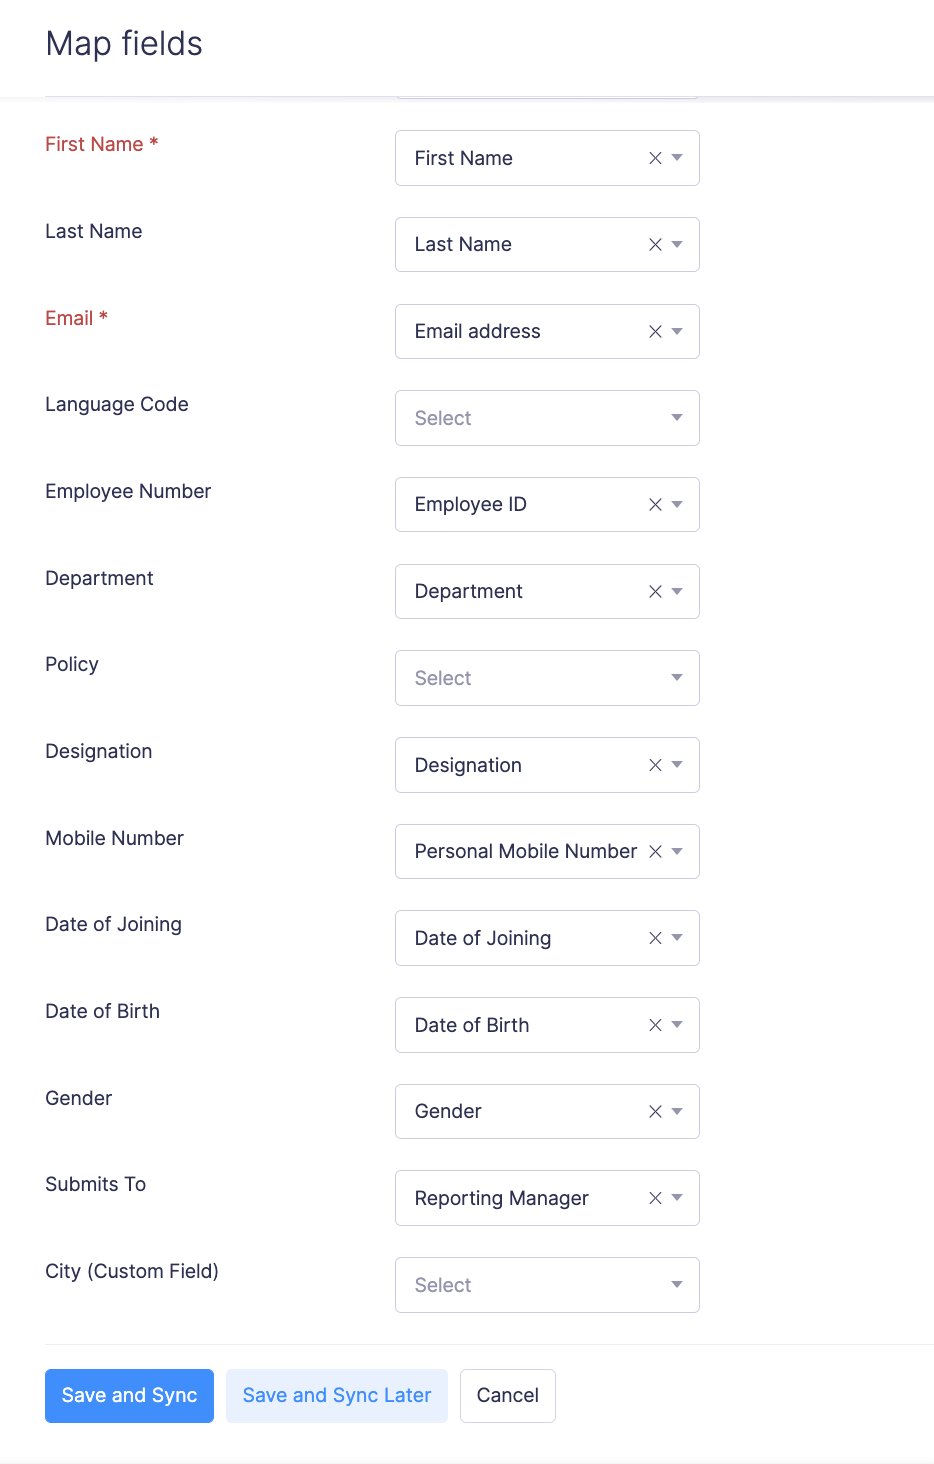Remove the Employee ID mapping
The width and height of the screenshot is (934, 1464).
point(653,504)
